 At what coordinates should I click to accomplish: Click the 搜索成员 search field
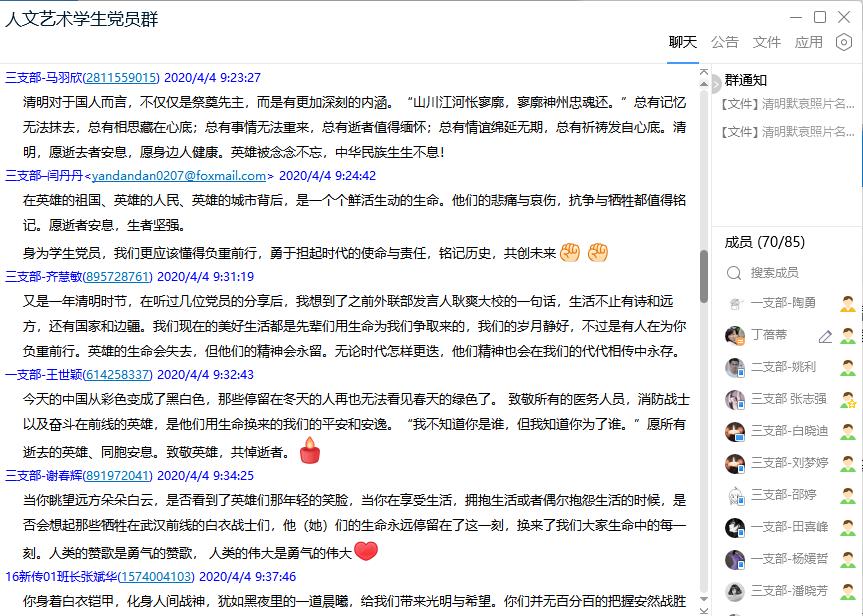pos(790,272)
